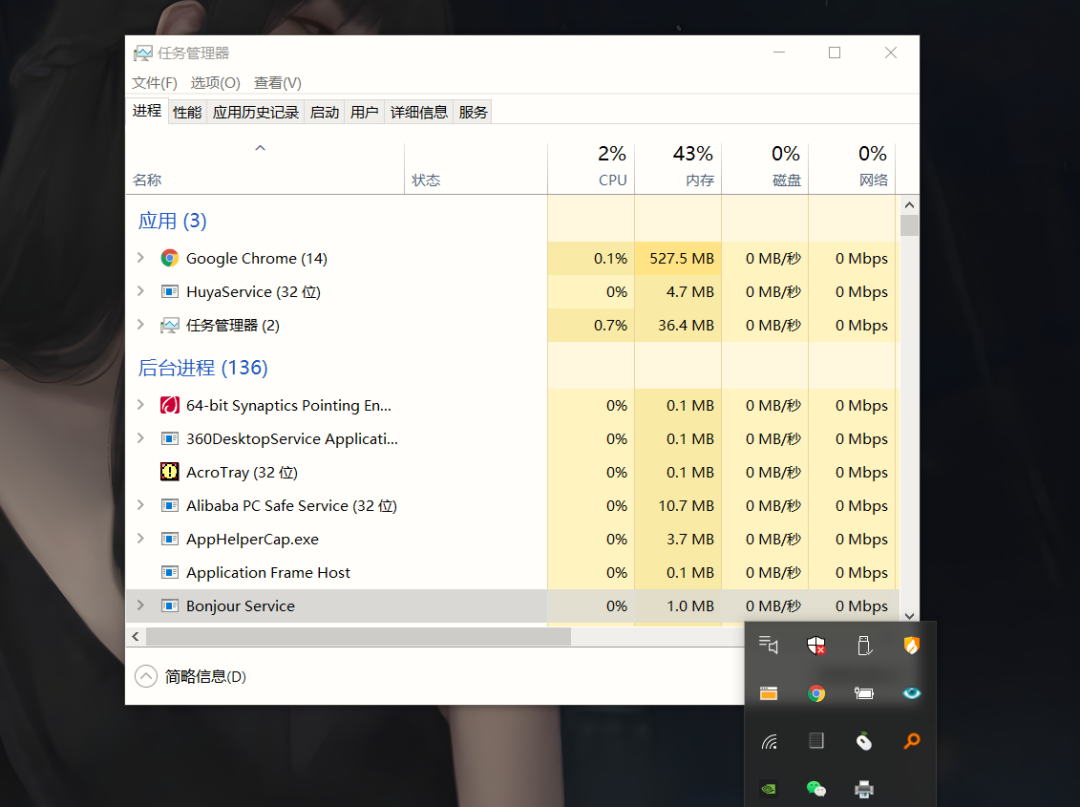Click the Chrome icon in the tray popup

[816, 693]
